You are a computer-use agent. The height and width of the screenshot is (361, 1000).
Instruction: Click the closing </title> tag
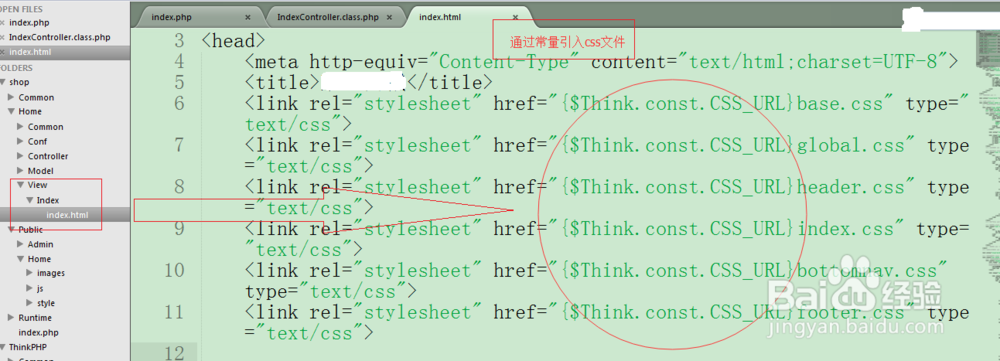450,83
